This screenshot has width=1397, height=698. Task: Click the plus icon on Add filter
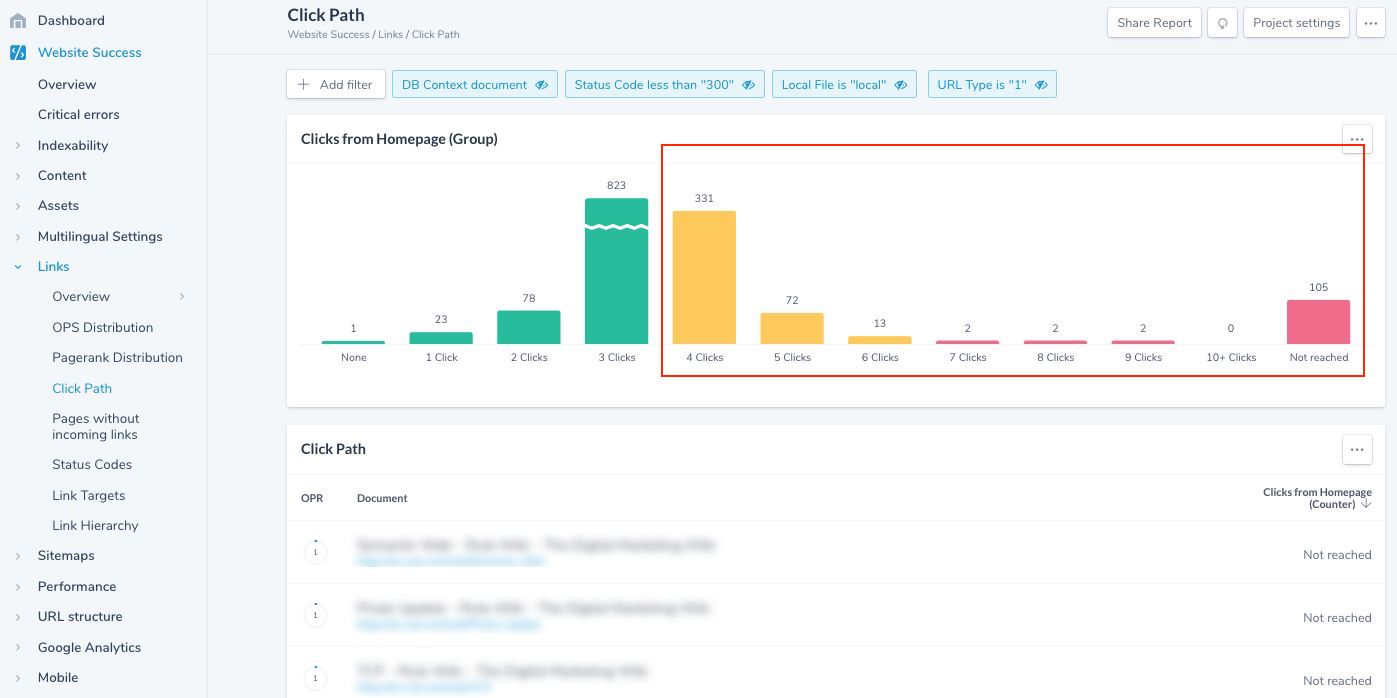pyautogui.click(x=303, y=84)
